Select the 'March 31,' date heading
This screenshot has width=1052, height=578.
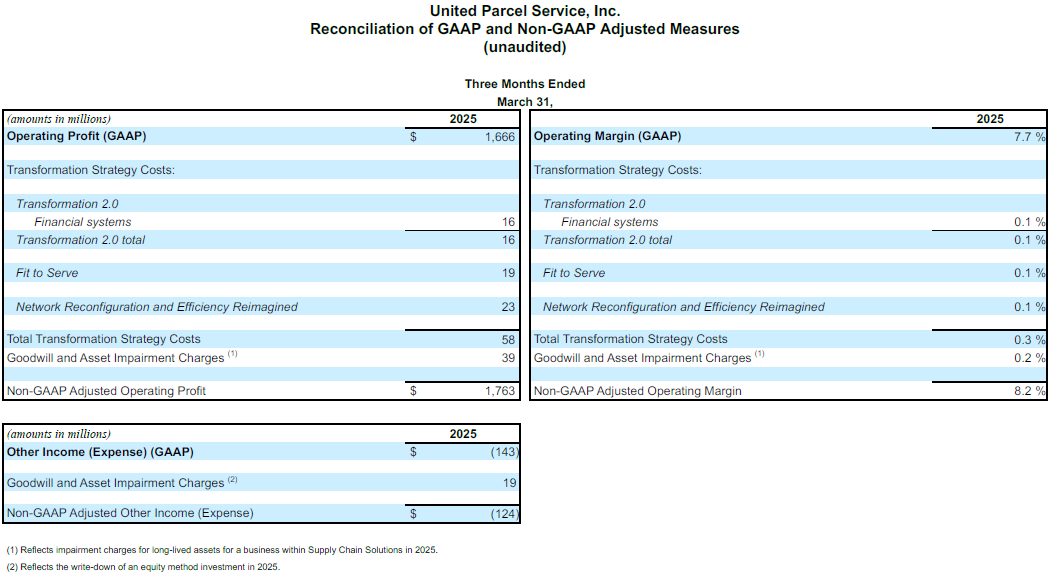[x=525, y=102]
